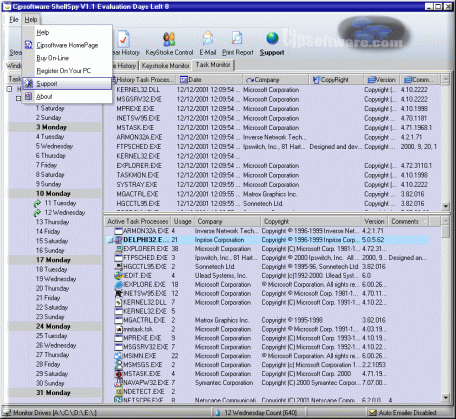The height and width of the screenshot is (419, 456).
Task: Click the active processes scroll-up arrow
Action: point(446,220)
